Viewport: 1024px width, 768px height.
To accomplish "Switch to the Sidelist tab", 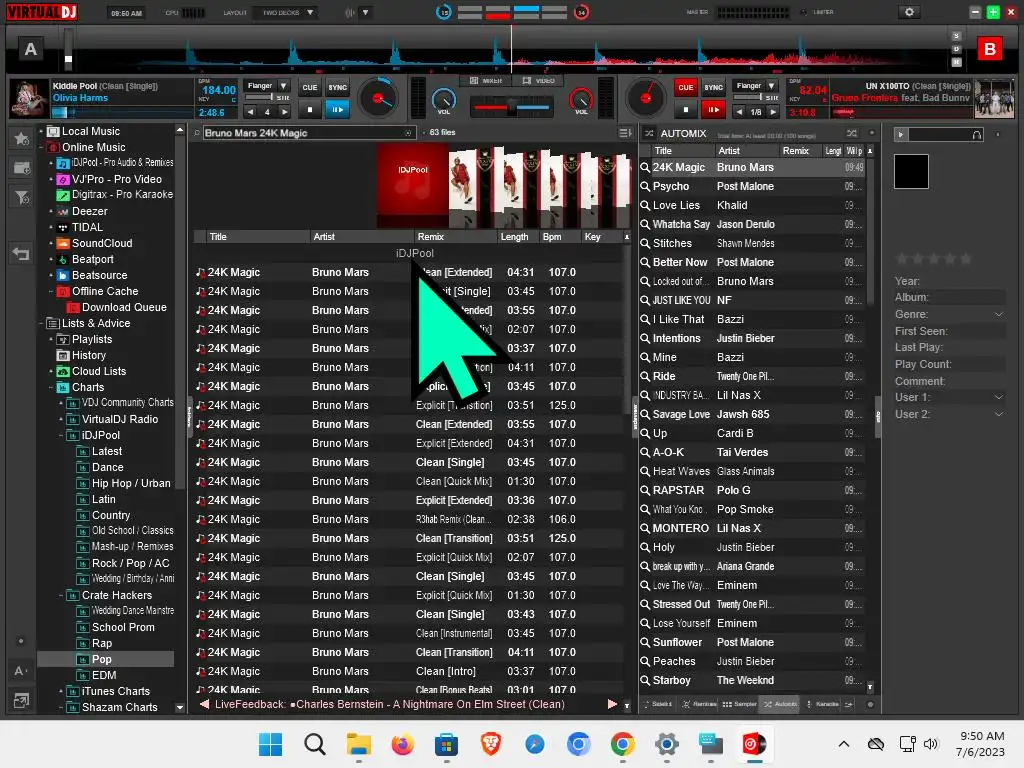I will point(658,705).
